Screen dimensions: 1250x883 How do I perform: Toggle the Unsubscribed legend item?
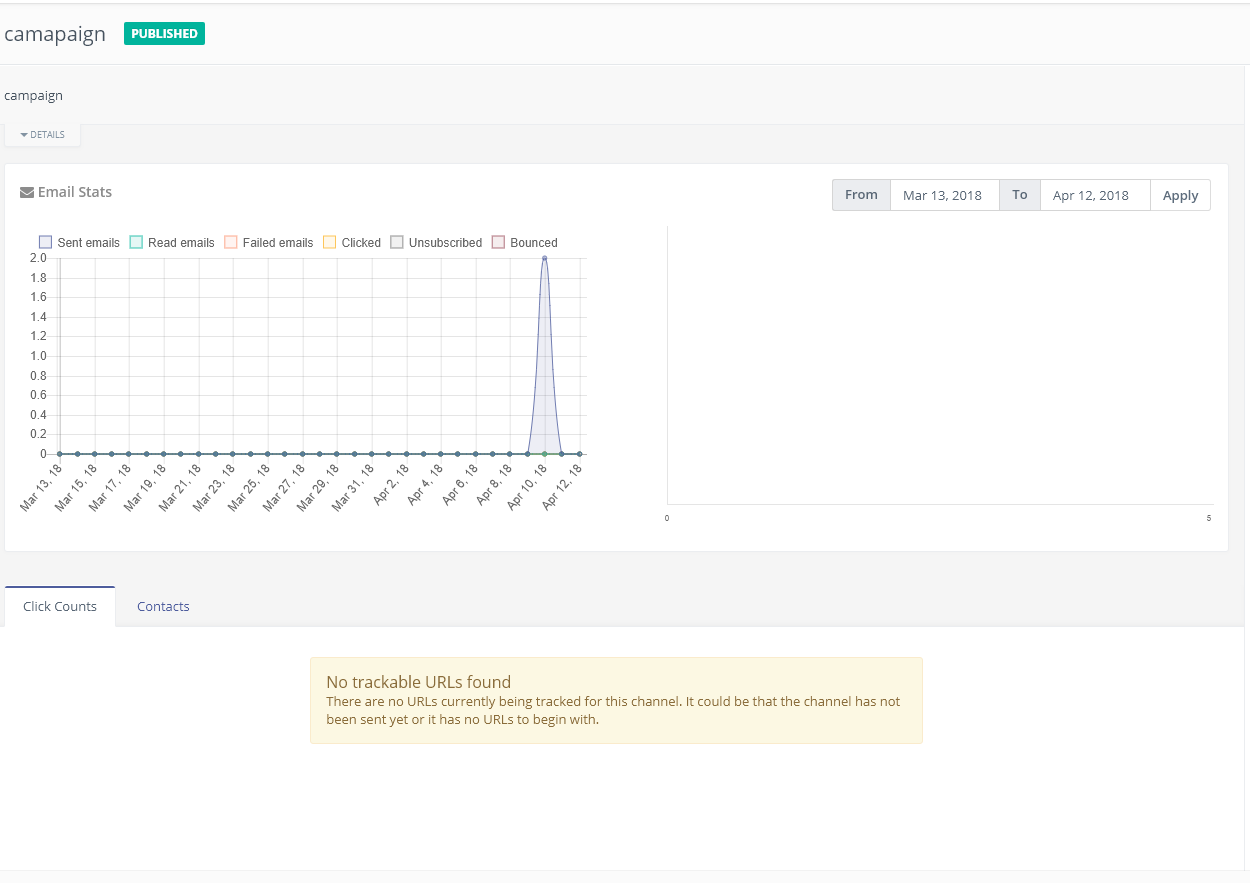tap(436, 242)
